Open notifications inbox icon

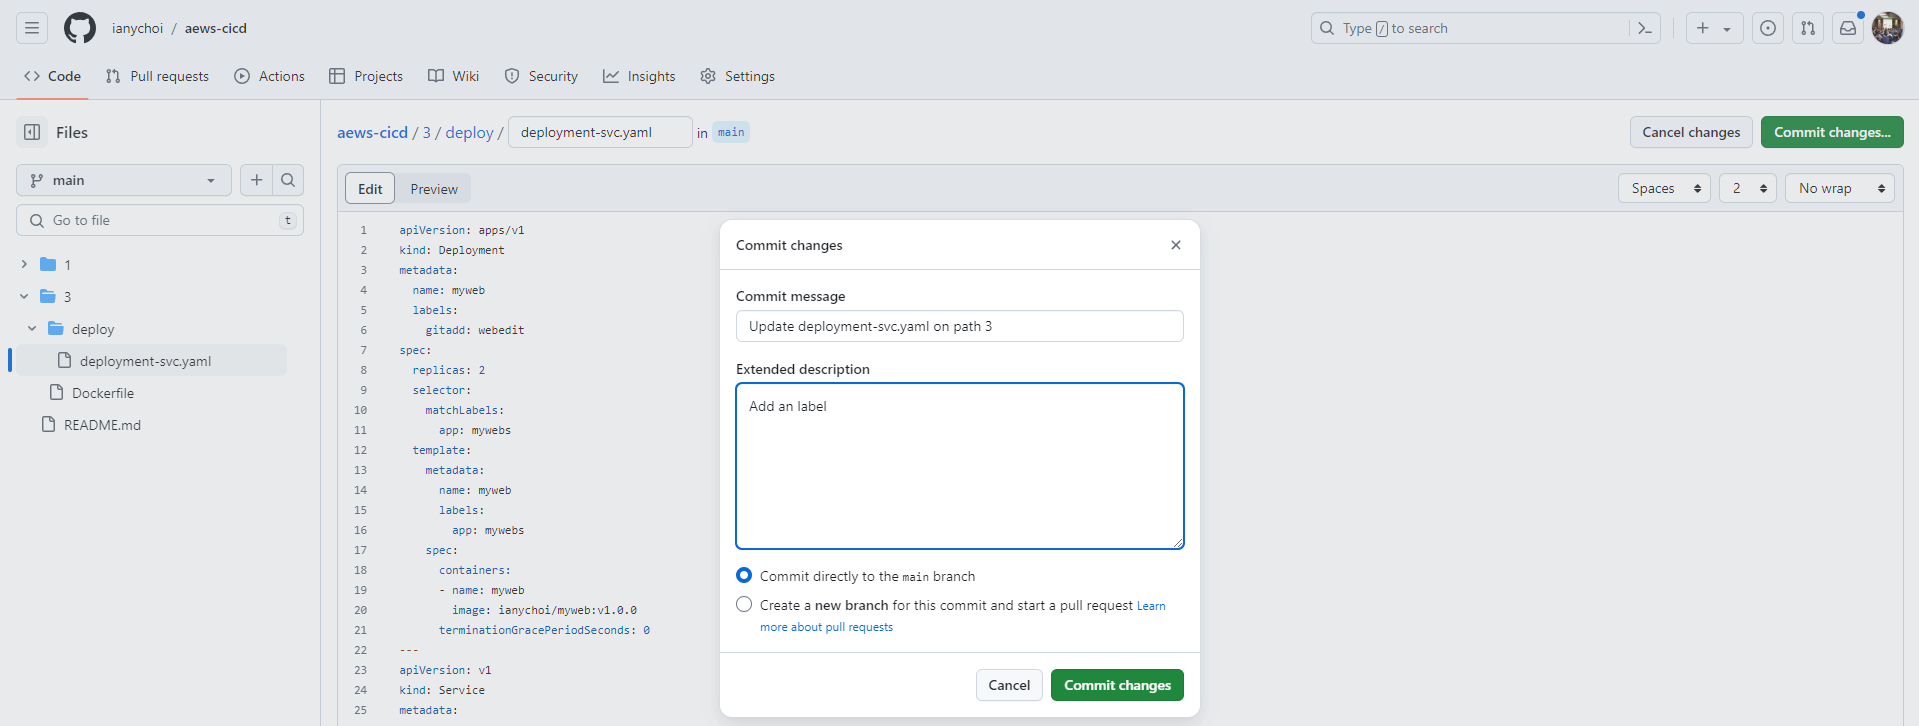[1848, 28]
